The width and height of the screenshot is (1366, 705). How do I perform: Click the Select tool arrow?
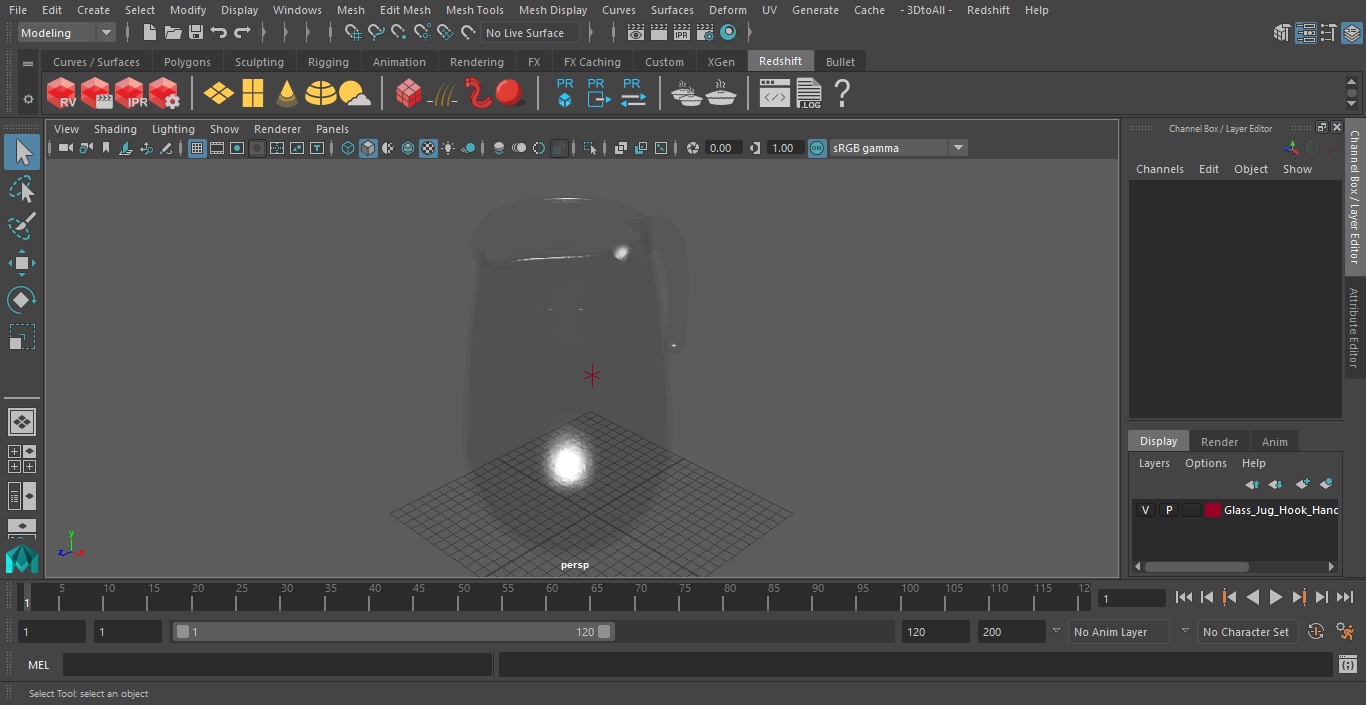point(21,152)
